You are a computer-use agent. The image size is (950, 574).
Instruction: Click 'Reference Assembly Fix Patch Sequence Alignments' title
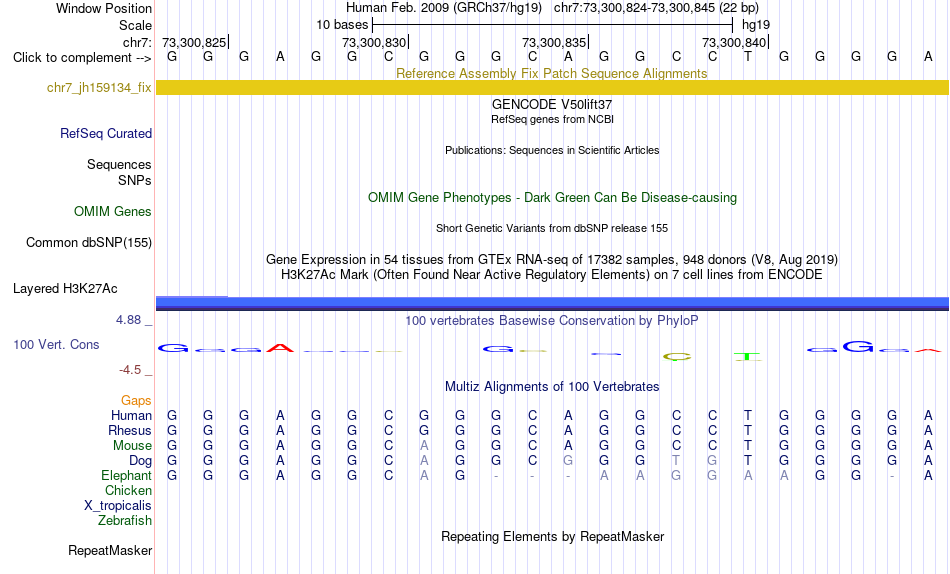(x=552, y=73)
